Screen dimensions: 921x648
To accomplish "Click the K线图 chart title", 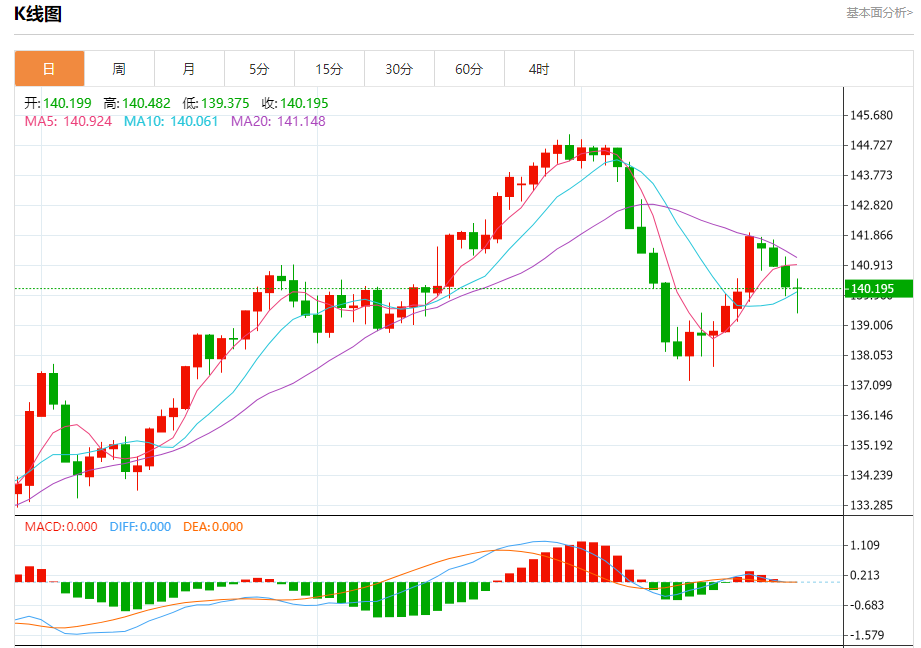I will tap(38, 15).
